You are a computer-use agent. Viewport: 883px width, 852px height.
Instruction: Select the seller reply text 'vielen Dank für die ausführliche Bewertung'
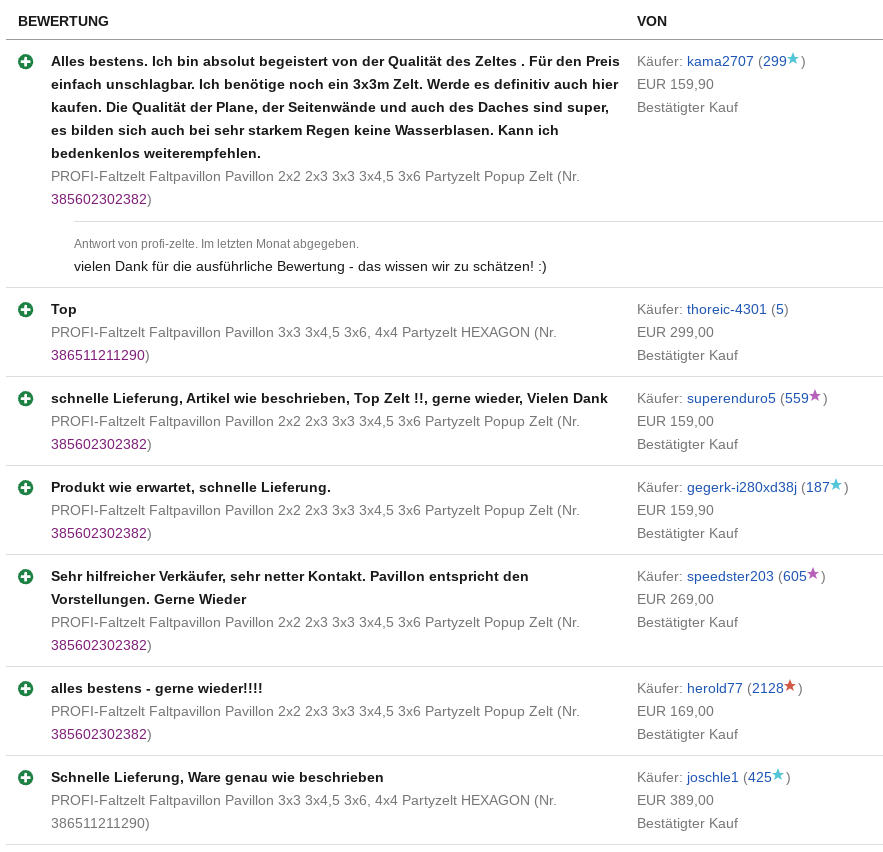click(209, 266)
